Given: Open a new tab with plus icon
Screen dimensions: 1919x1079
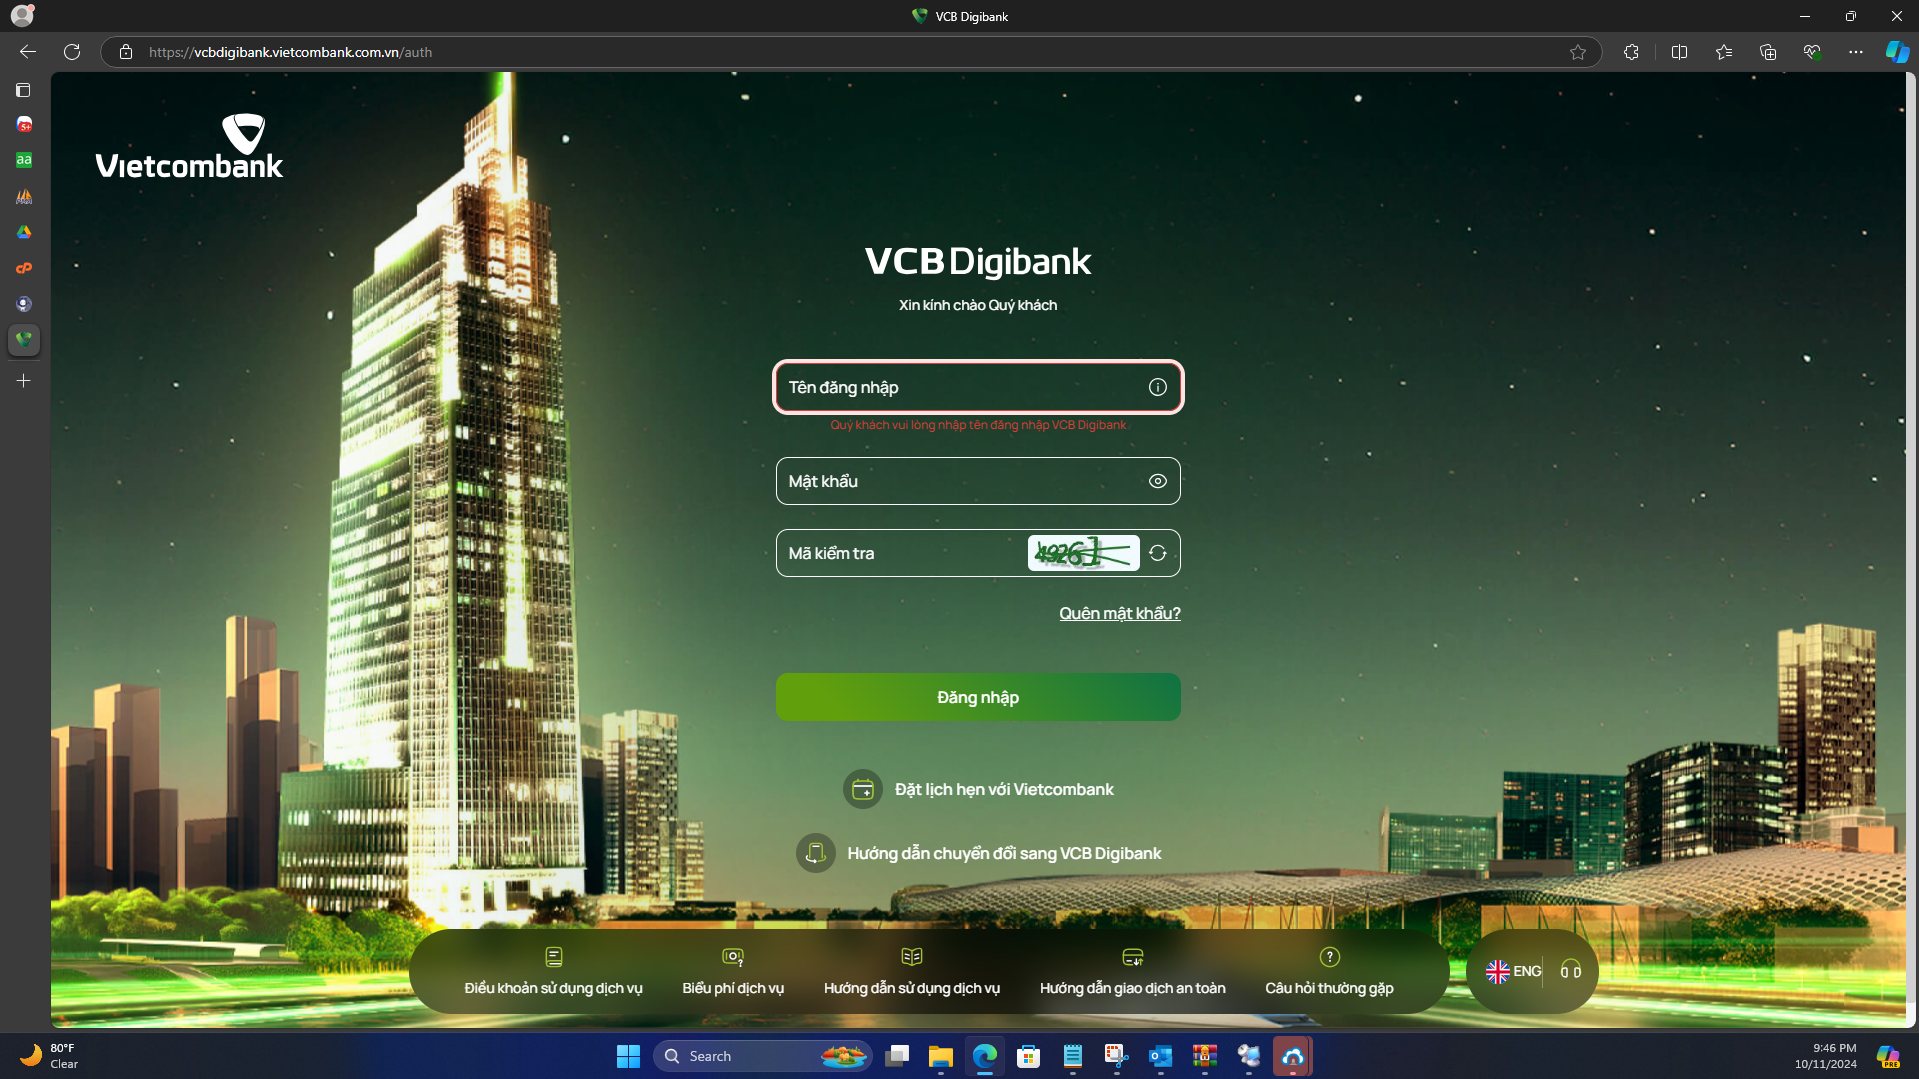Looking at the screenshot, I should (x=24, y=381).
